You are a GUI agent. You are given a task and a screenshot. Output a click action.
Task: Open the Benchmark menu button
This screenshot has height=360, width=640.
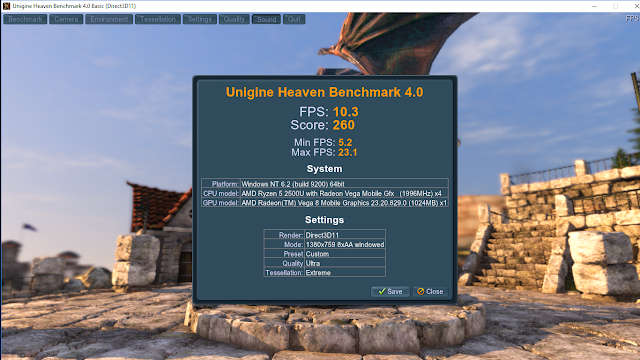click(x=25, y=19)
